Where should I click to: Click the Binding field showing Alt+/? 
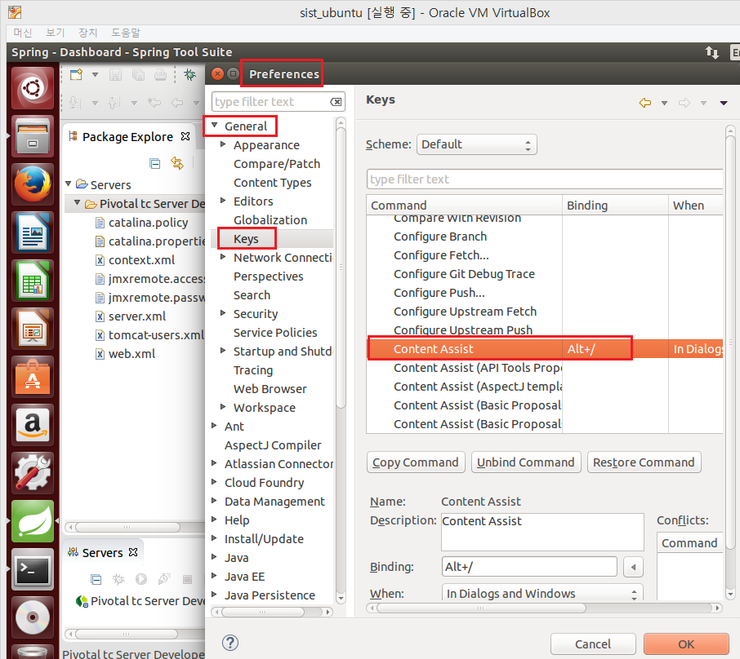point(529,566)
